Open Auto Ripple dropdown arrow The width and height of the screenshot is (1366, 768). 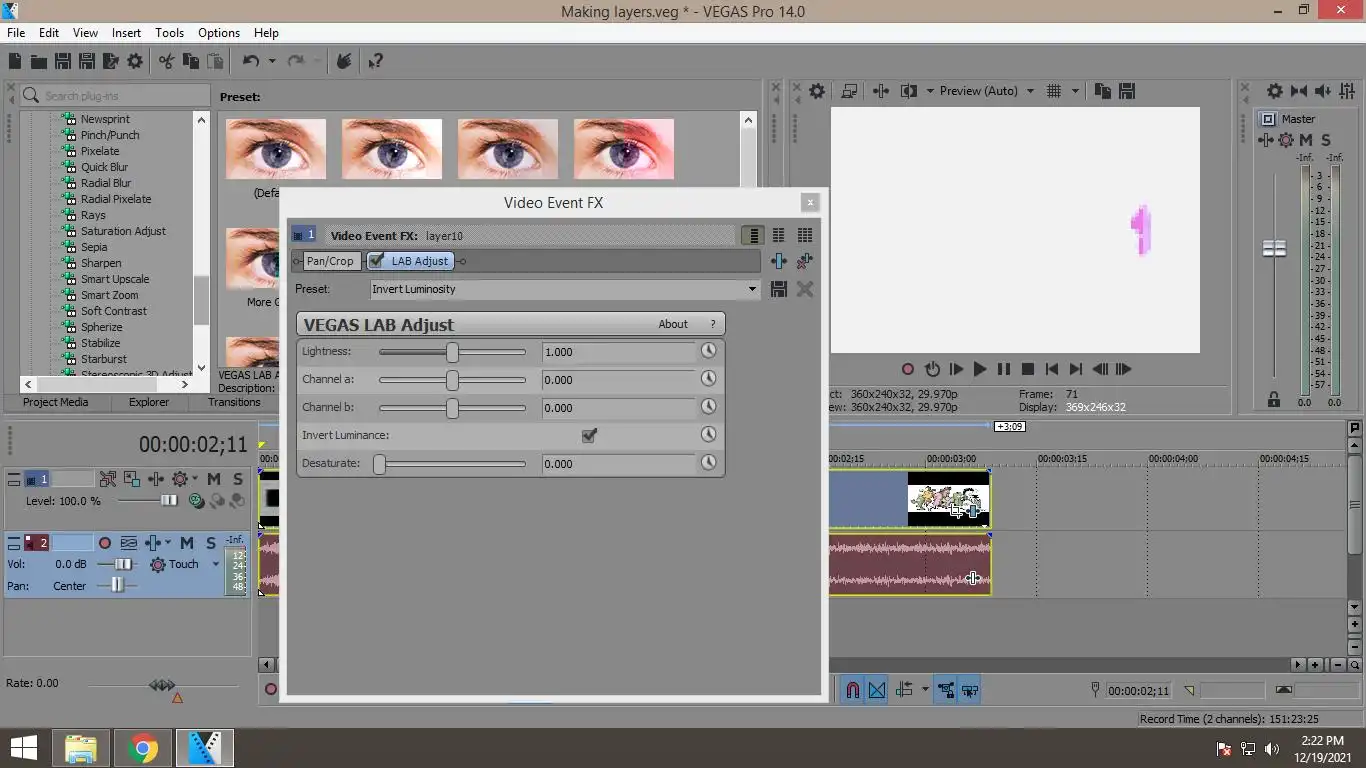pos(925,690)
